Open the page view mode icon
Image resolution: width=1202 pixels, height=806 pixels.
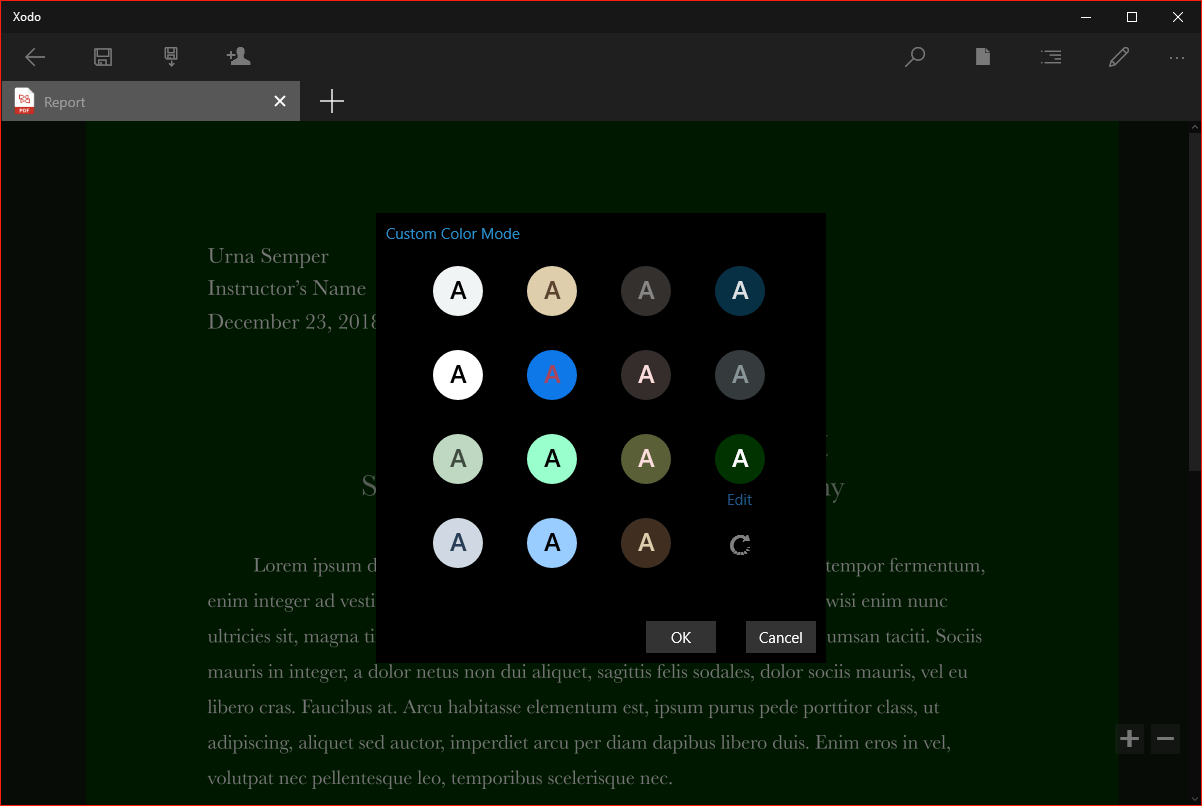[983, 57]
